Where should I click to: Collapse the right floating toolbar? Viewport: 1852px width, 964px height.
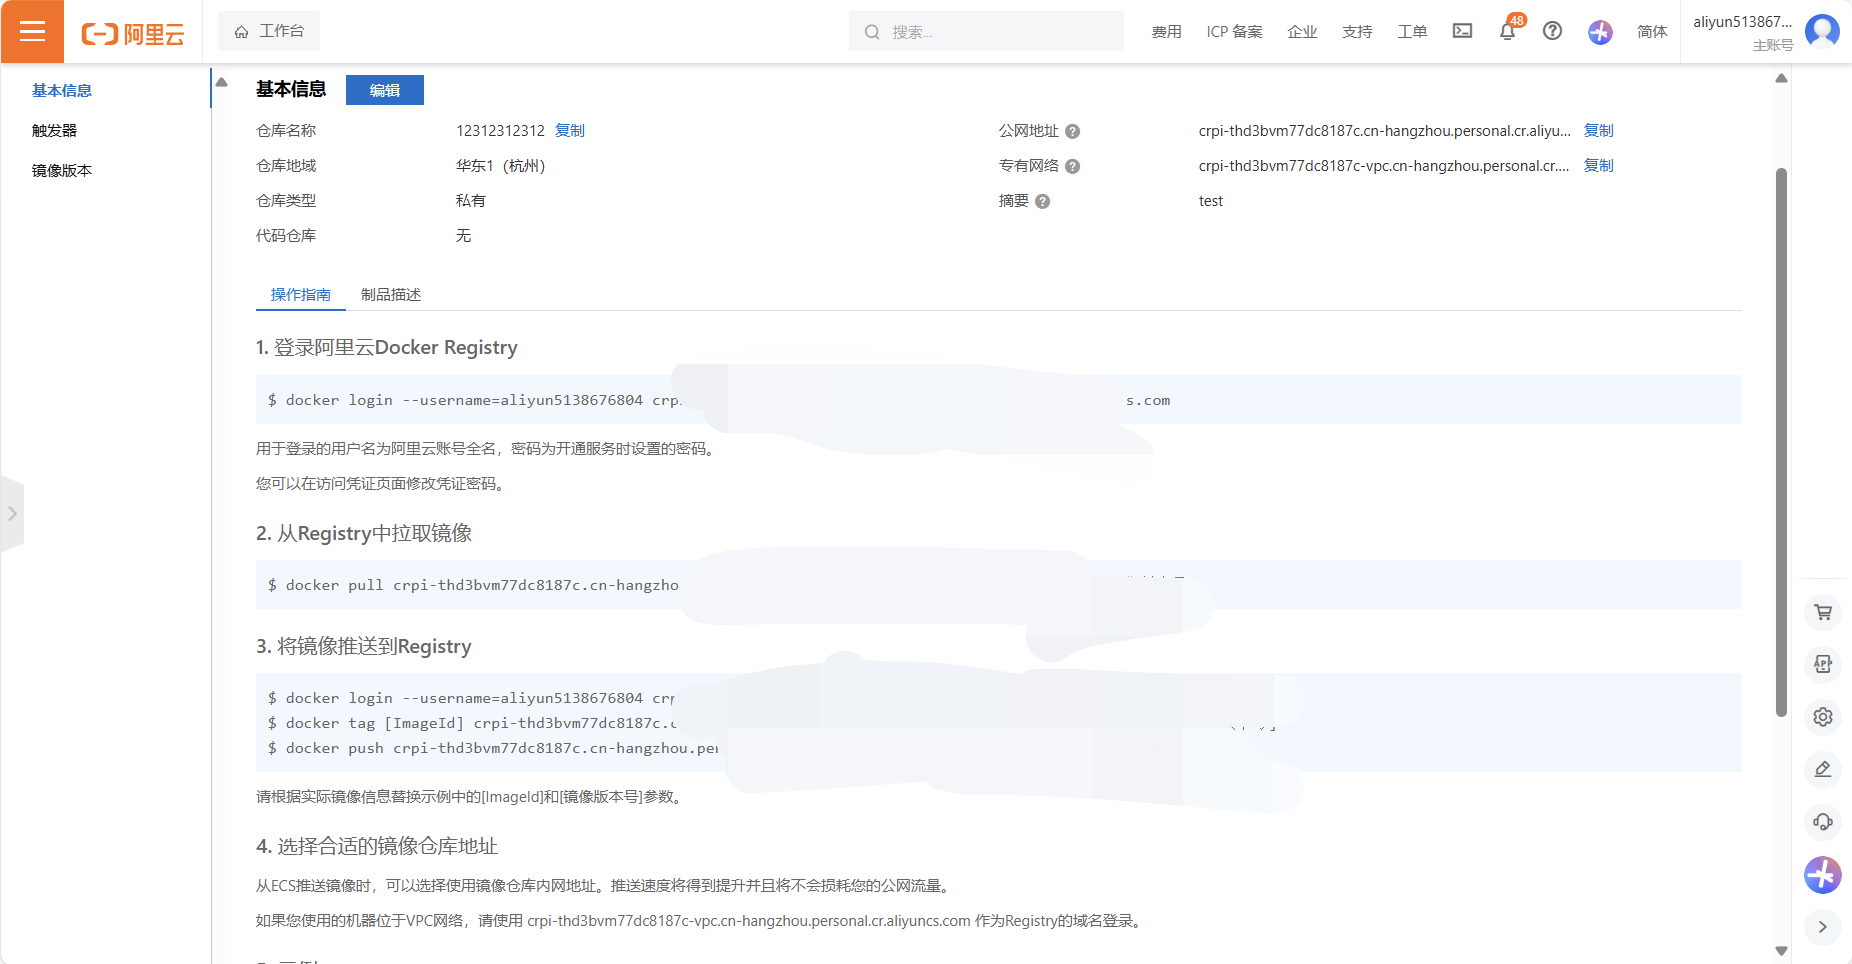click(x=1823, y=927)
